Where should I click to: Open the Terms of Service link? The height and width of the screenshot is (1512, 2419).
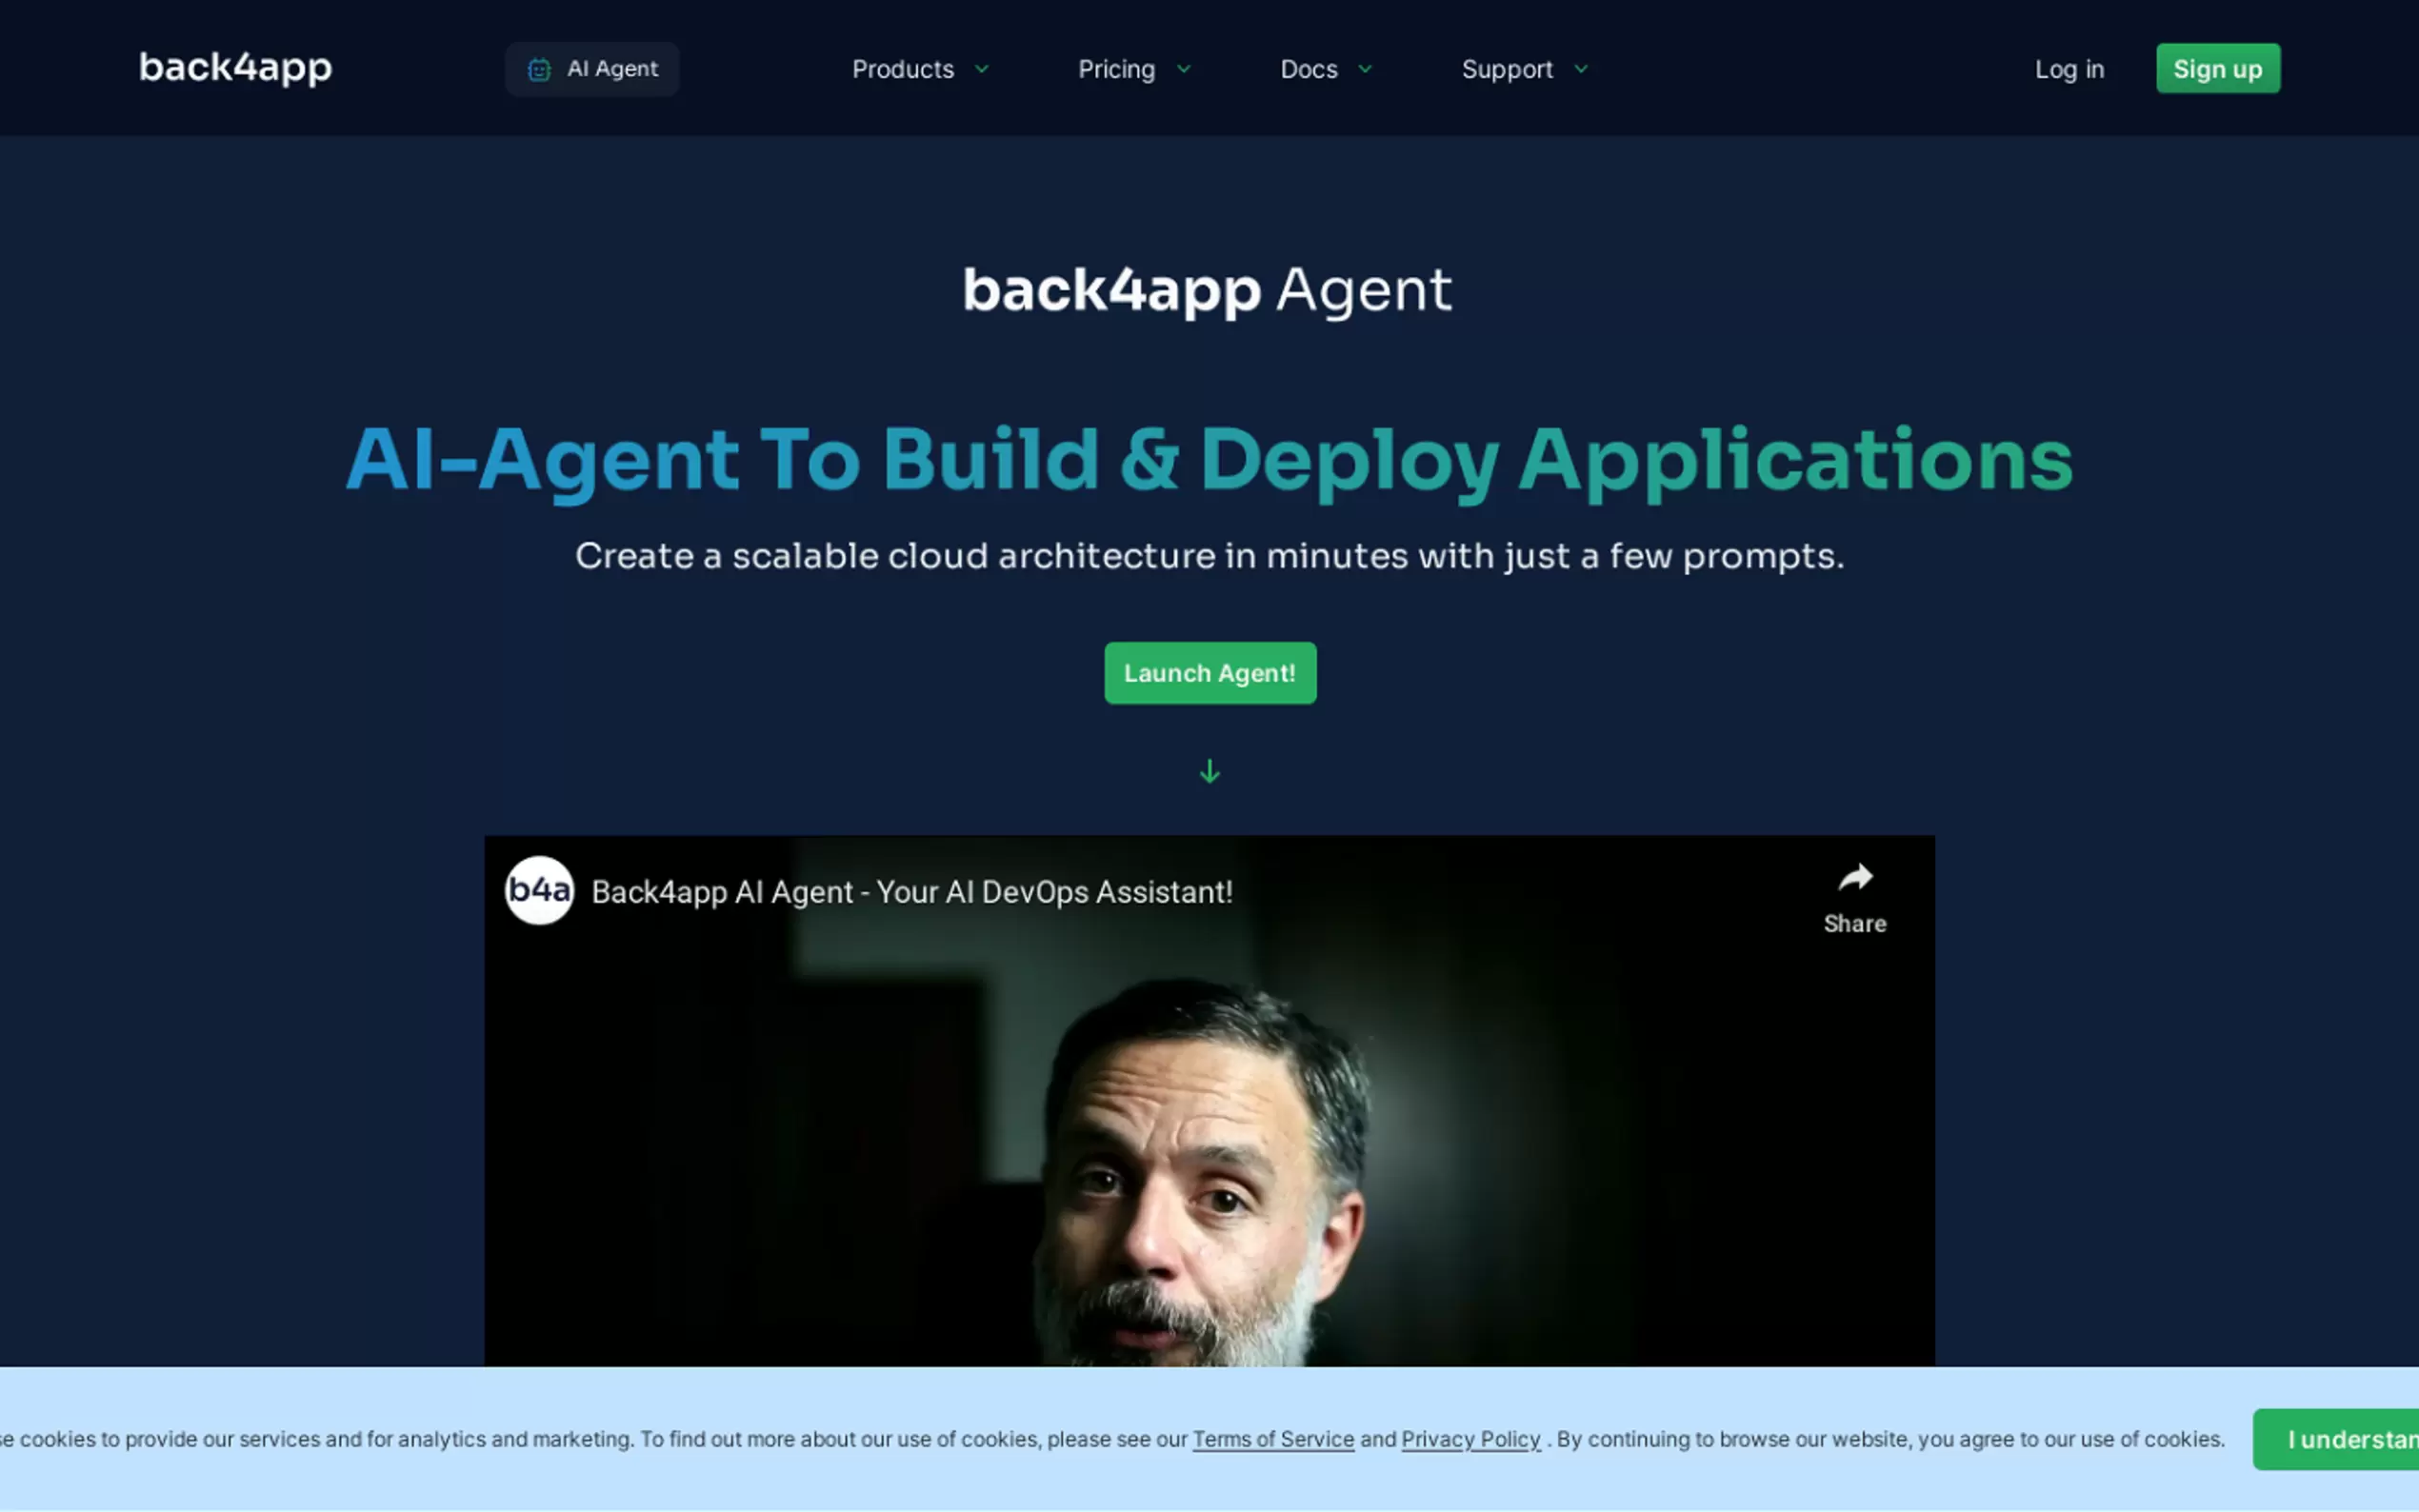tap(1273, 1439)
